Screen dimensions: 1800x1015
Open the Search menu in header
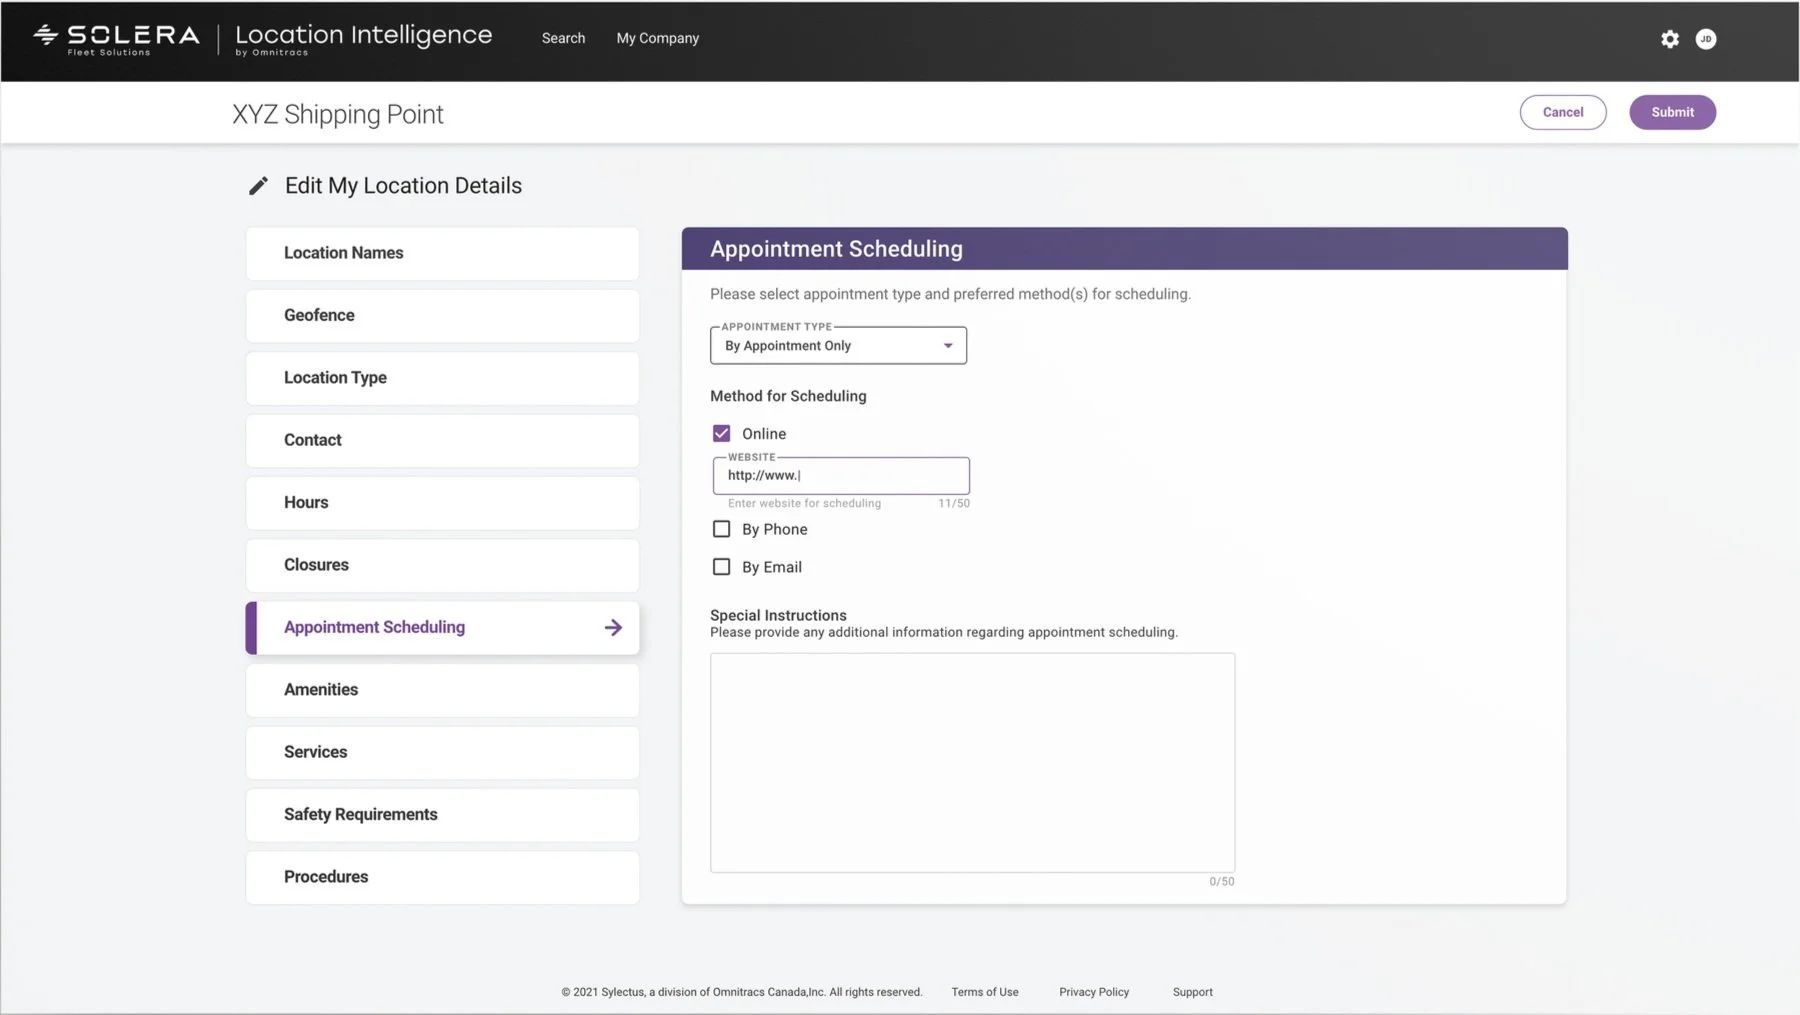click(x=563, y=38)
